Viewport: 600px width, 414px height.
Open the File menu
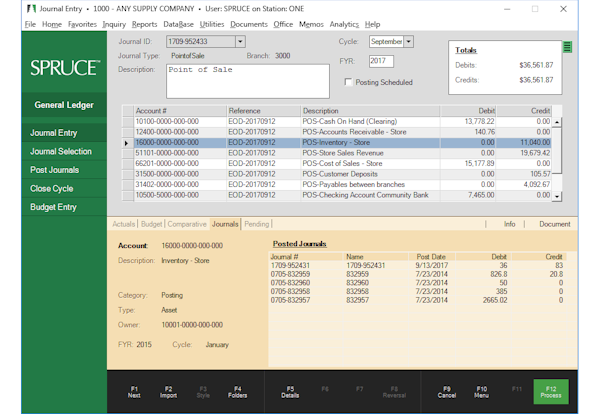[30, 24]
